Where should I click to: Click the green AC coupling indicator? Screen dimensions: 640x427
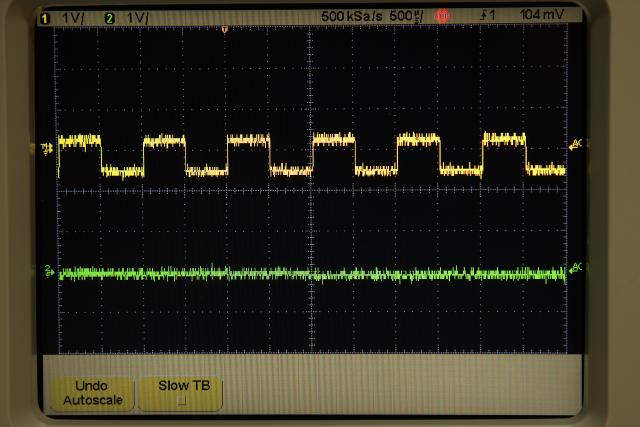pyautogui.click(x=576, y=268)
